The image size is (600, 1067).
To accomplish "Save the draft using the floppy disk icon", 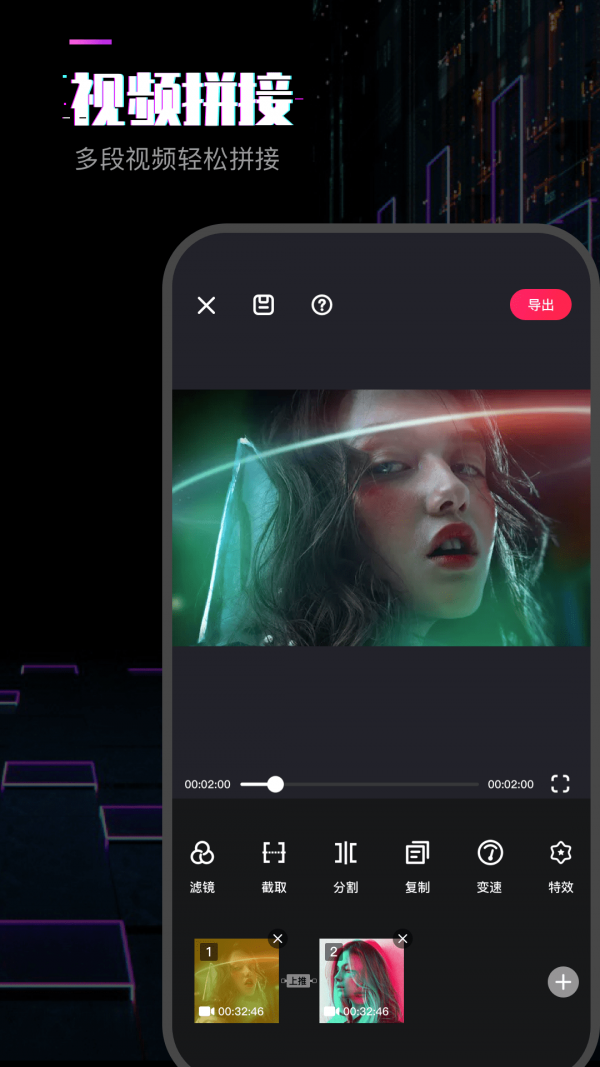I will pos(263,305).
